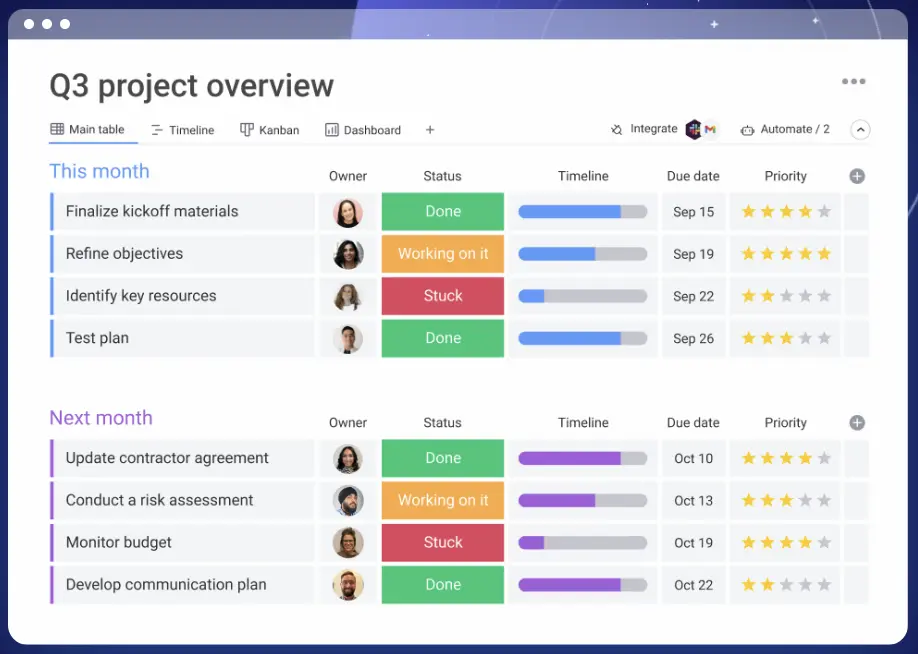Image resolution: width=918 pixels, height=654 pixels.
Task: Set fifth priority star for Finalize kickoff materials
Action: (824, 211)
